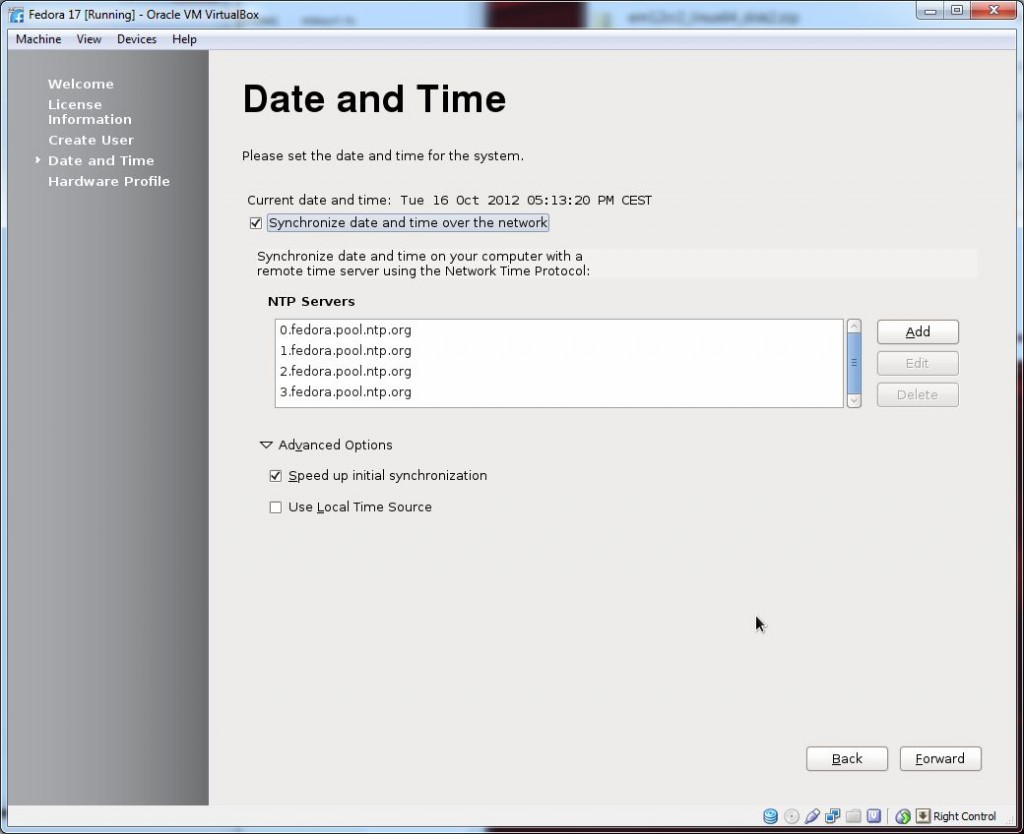
Task: Click the Right Control host key label
Action: coord(964,816)
